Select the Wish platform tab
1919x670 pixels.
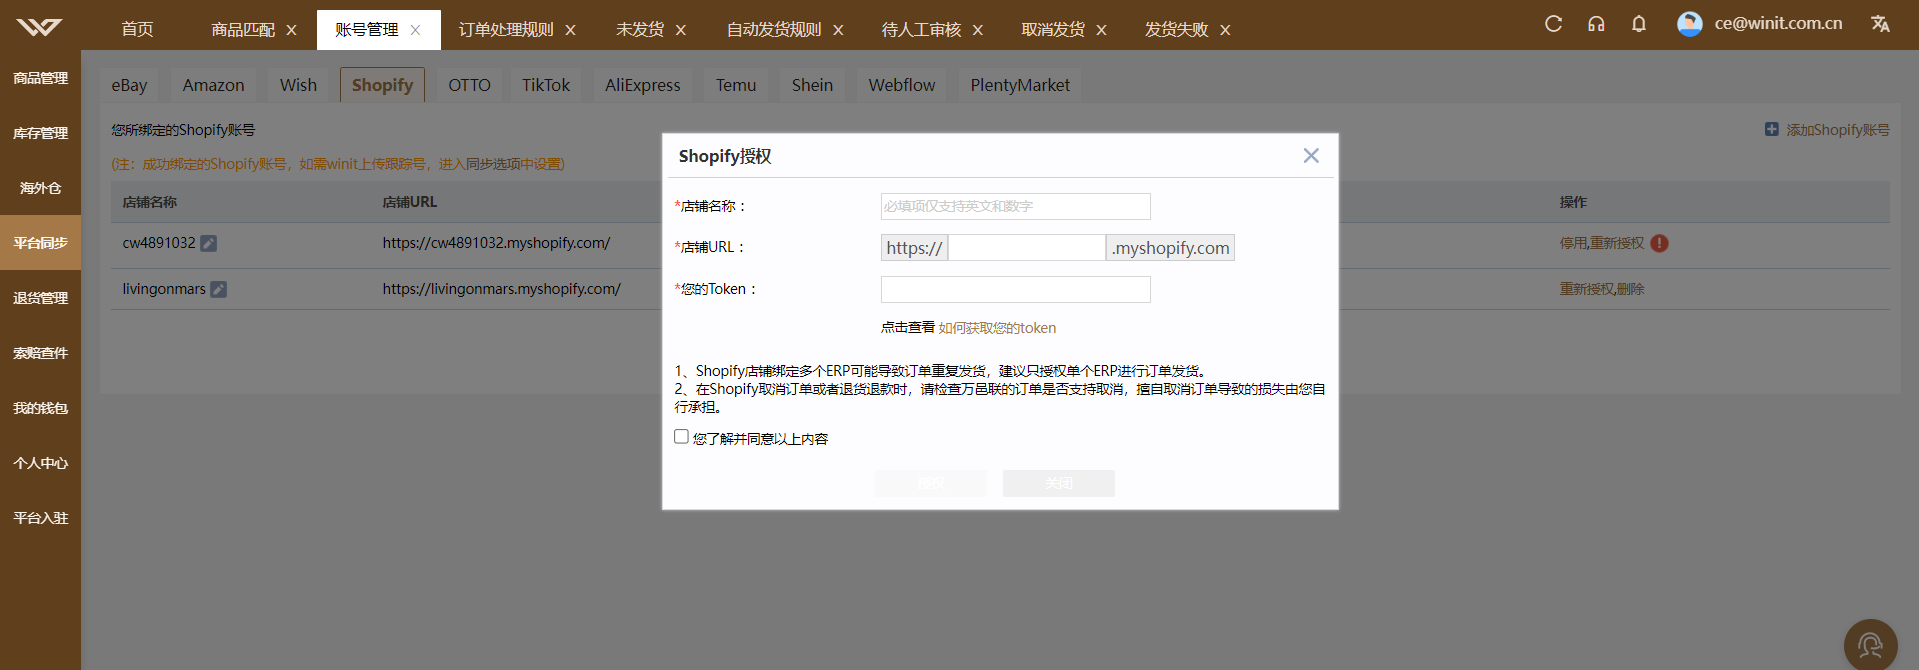(x=298, y=85)
